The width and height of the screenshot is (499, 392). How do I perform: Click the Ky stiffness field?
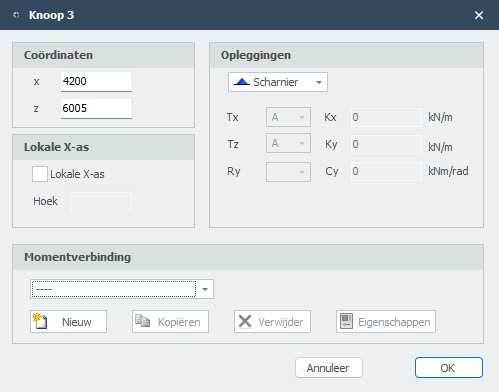tap(386, 144)
